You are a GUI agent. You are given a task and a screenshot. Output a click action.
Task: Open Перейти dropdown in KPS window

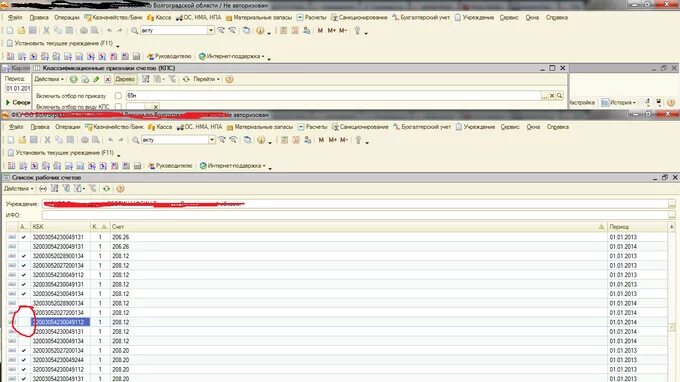point(206,79)
